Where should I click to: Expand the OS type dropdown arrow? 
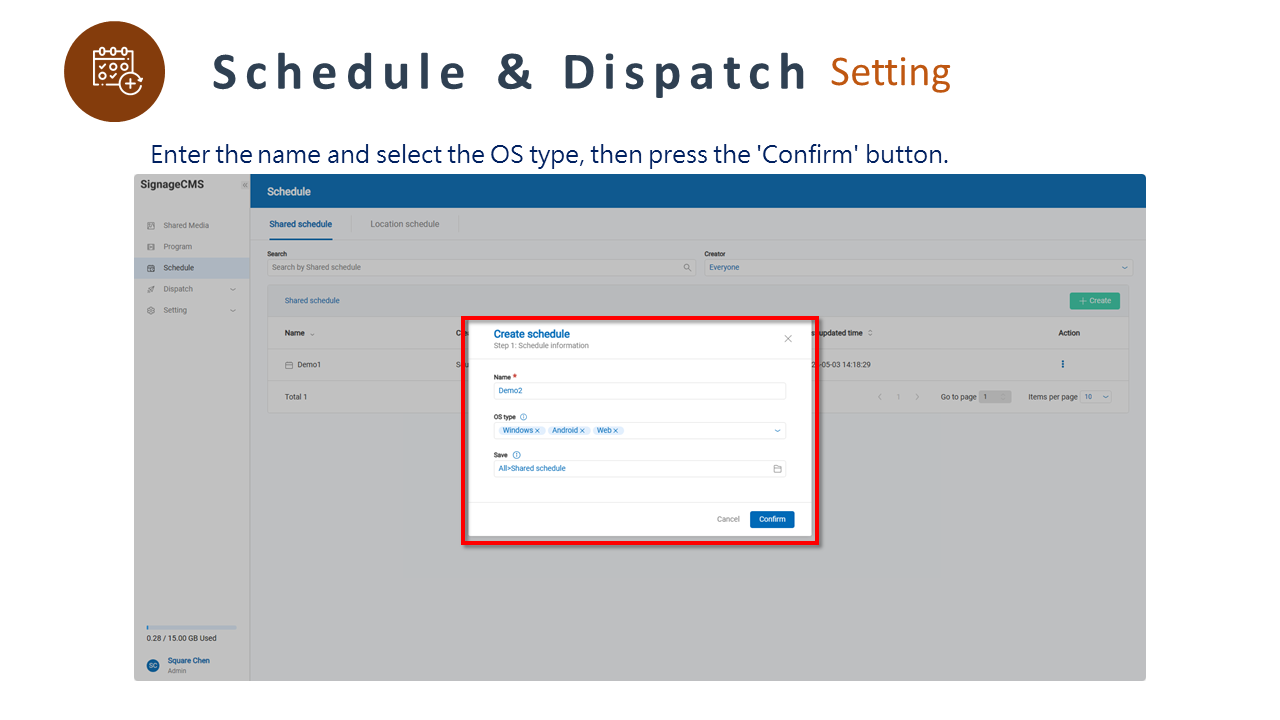click(x=777, y=431)
